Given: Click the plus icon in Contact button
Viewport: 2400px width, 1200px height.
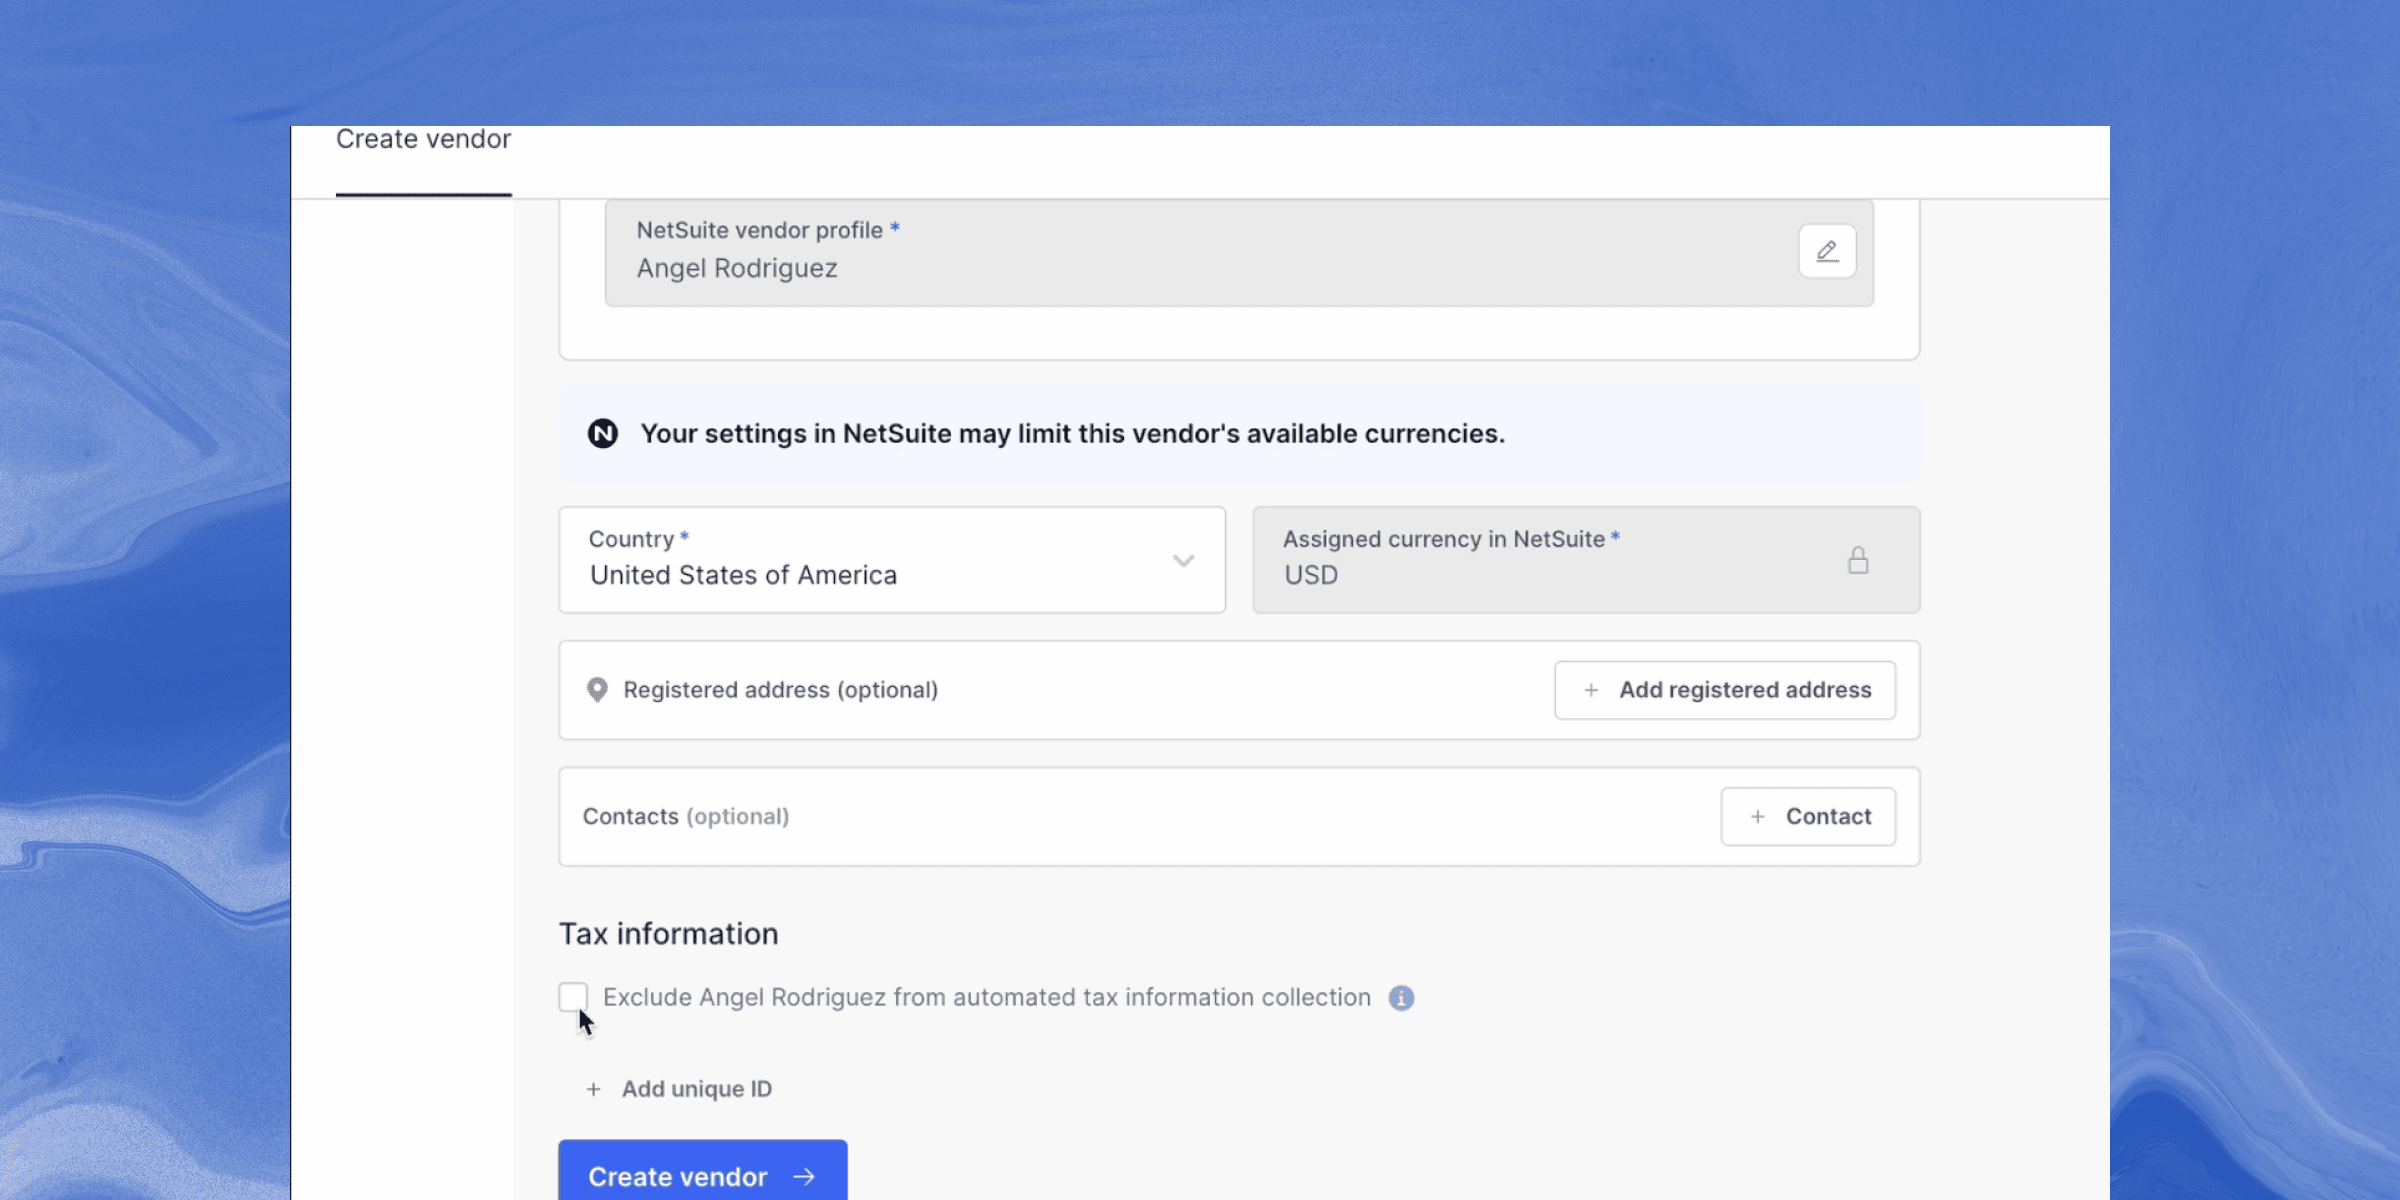Looking at the screenshot, I should (x=1757, y=817).
